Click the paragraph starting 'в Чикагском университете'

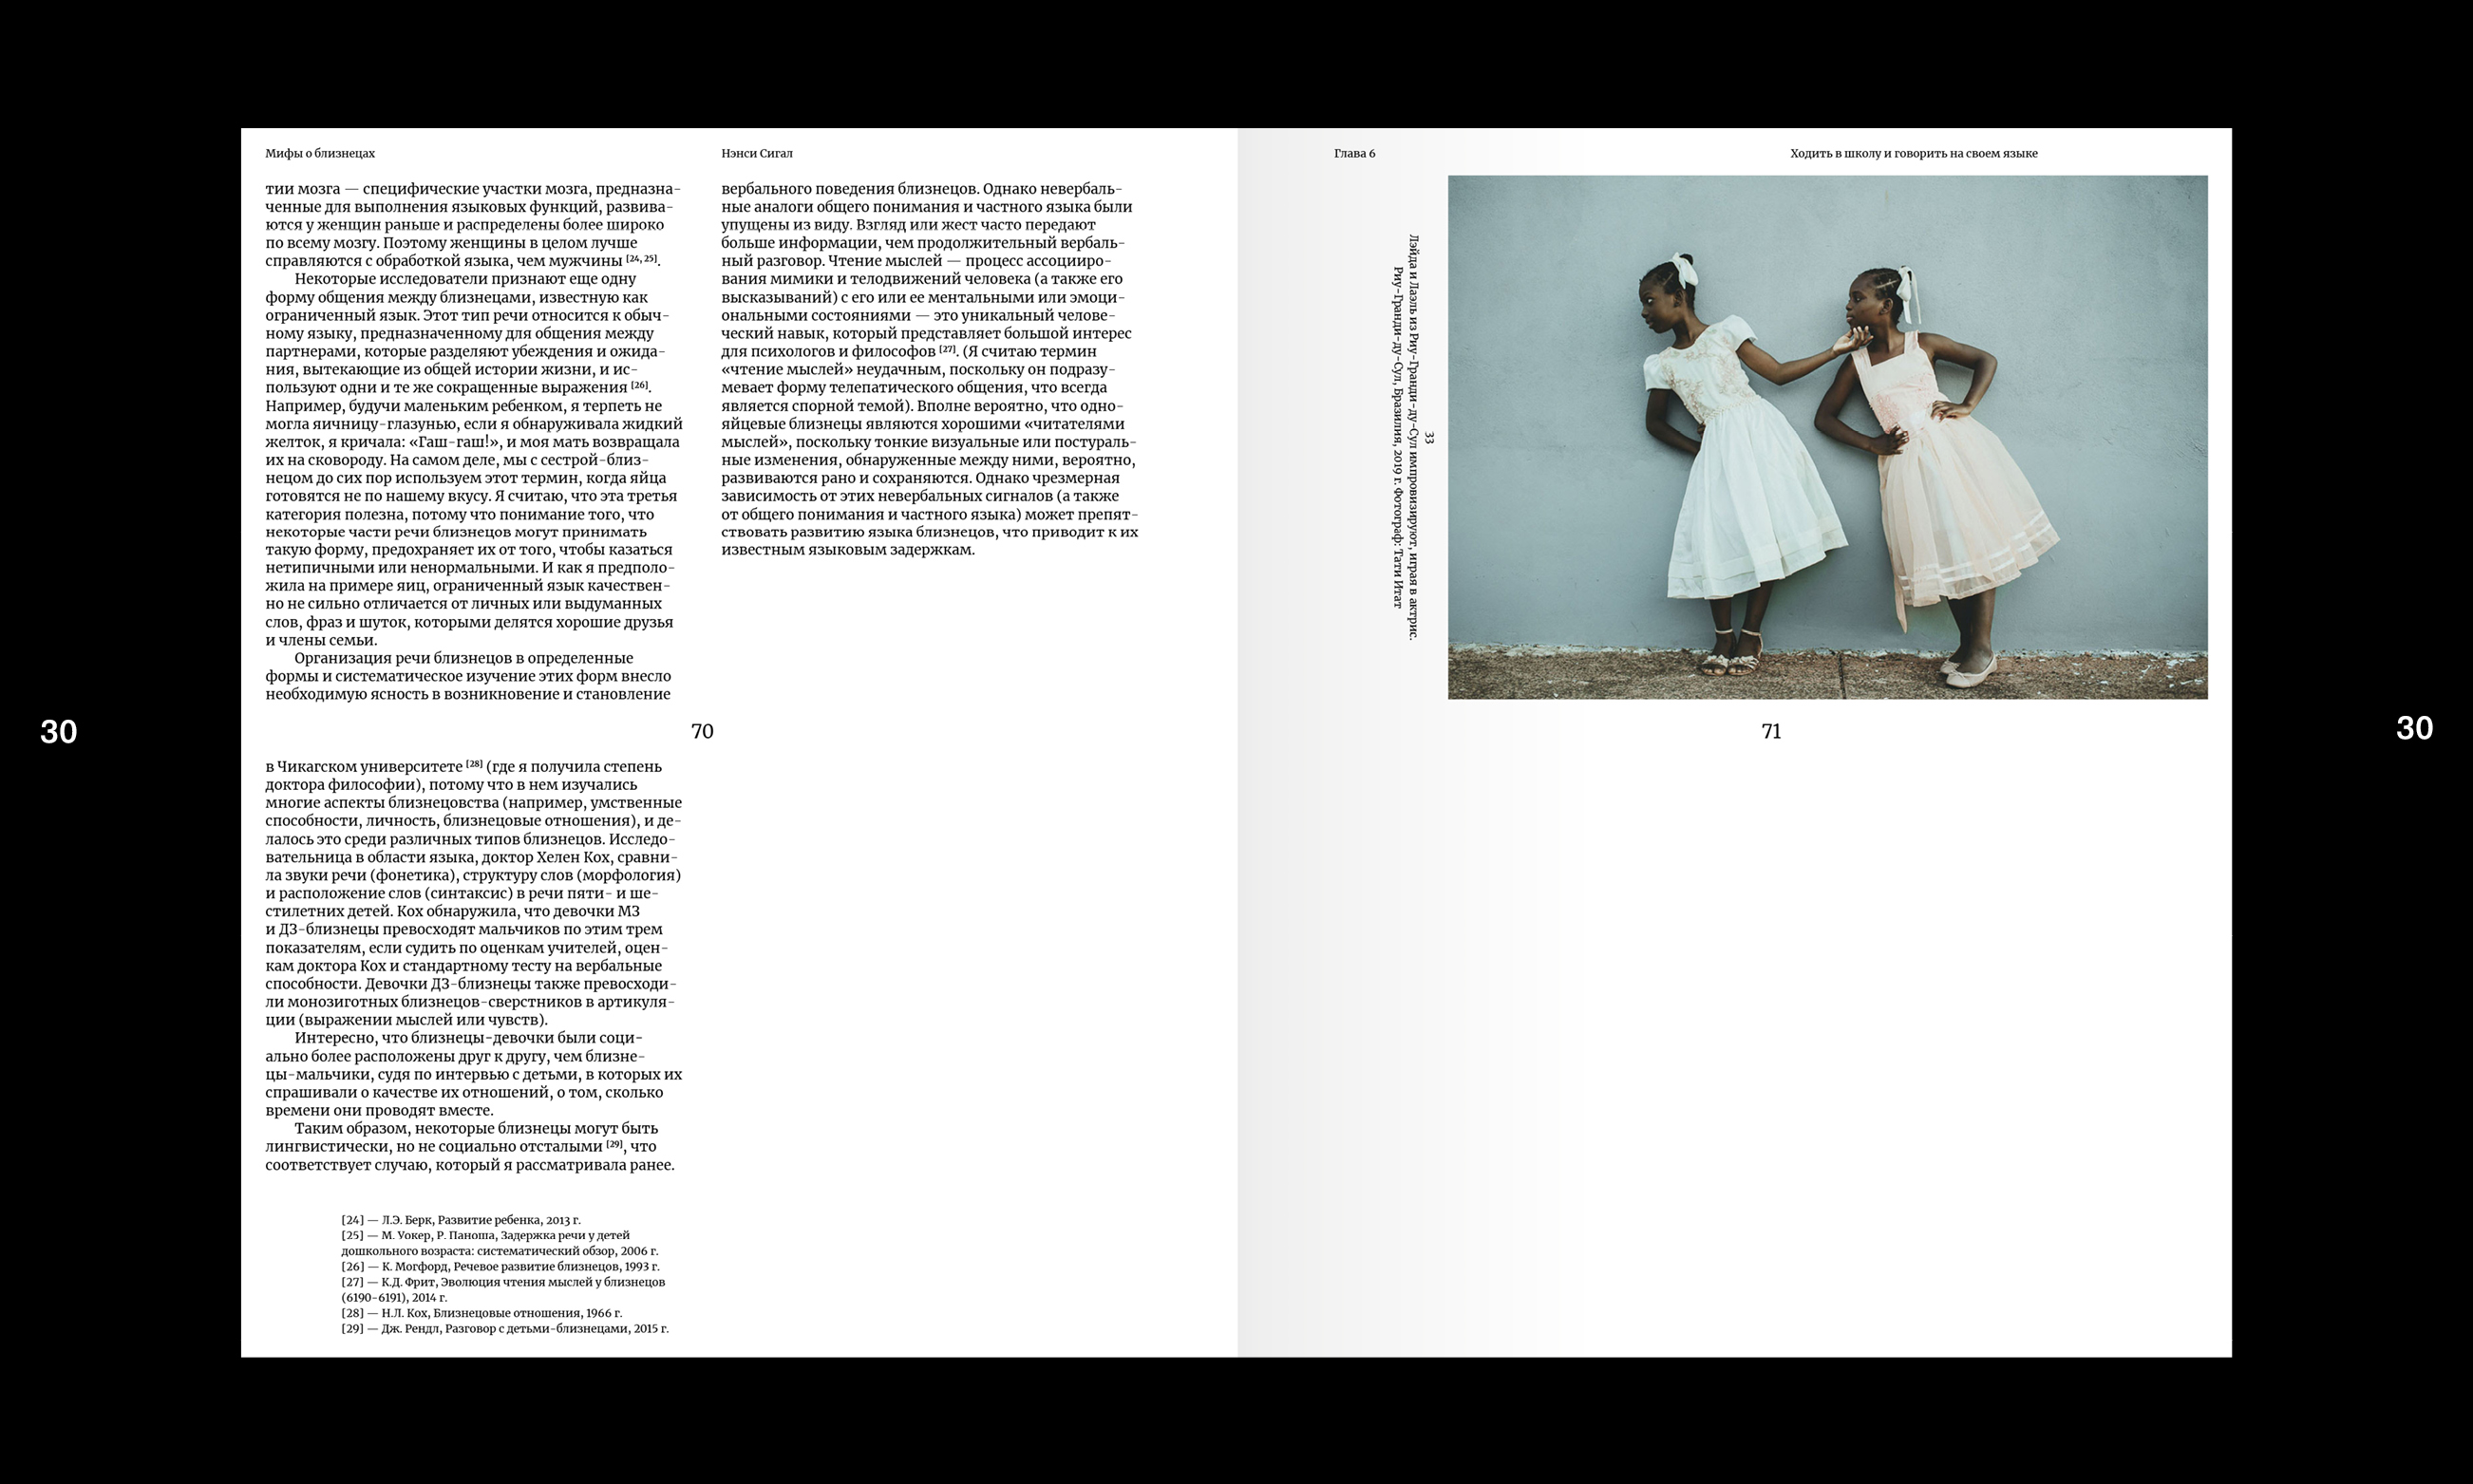[472, 893]
